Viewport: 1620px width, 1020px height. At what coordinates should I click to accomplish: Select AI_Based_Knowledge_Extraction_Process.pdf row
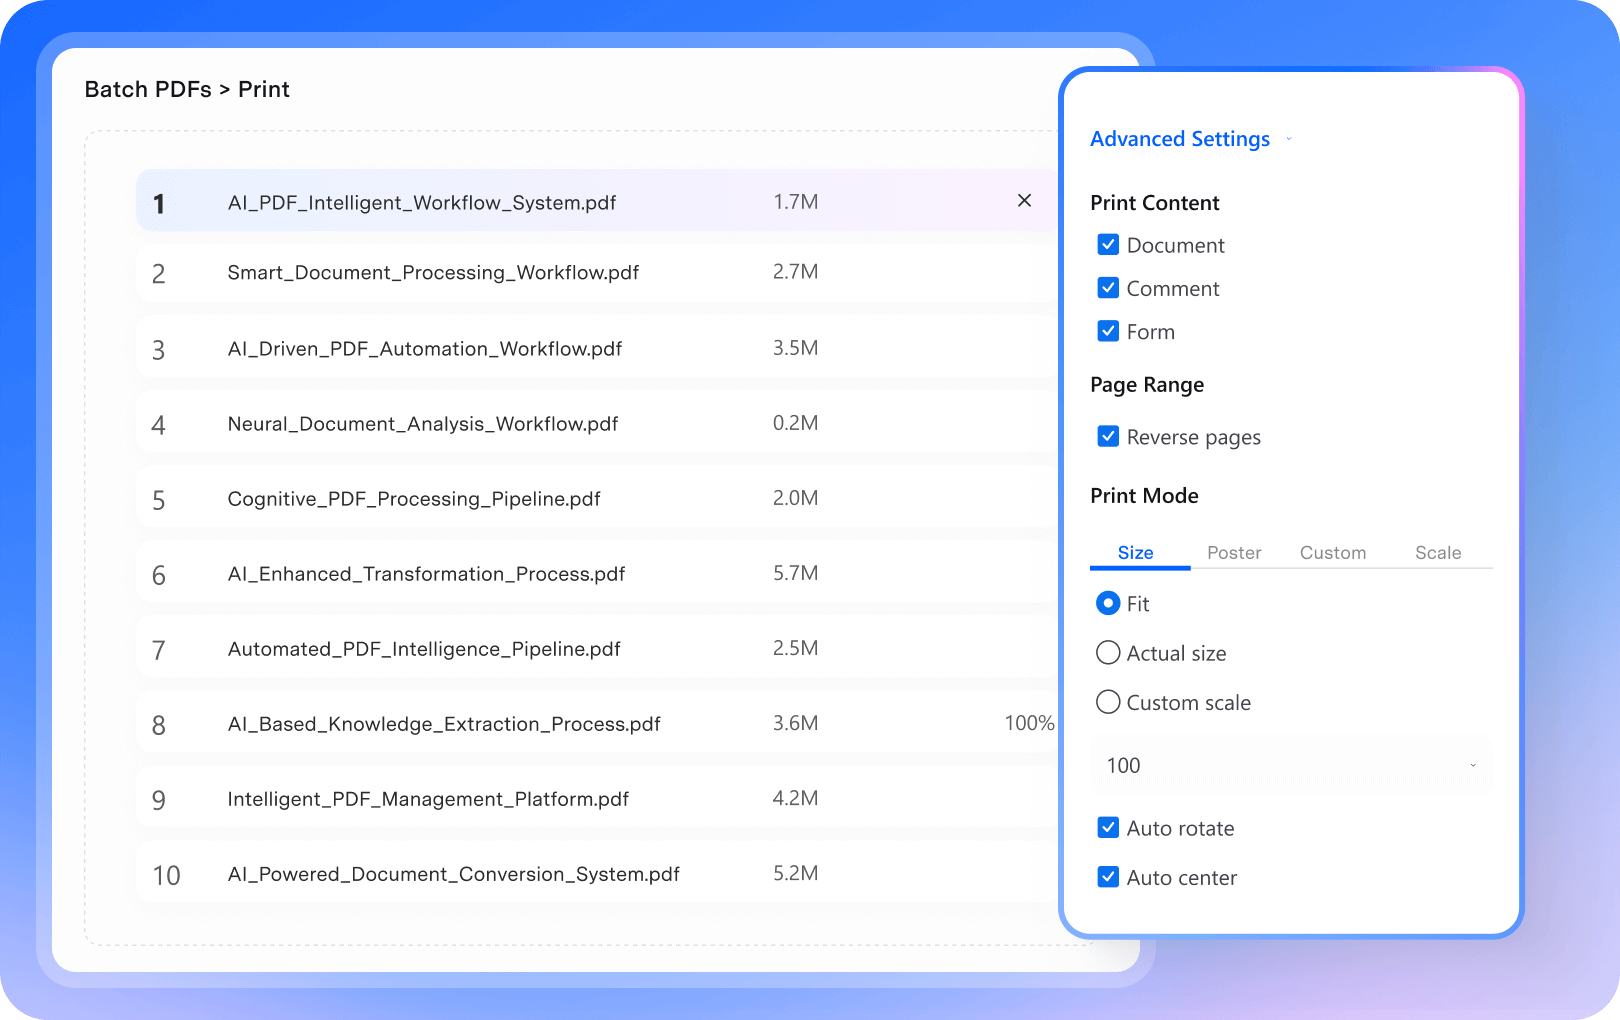(x=596, y=723)
